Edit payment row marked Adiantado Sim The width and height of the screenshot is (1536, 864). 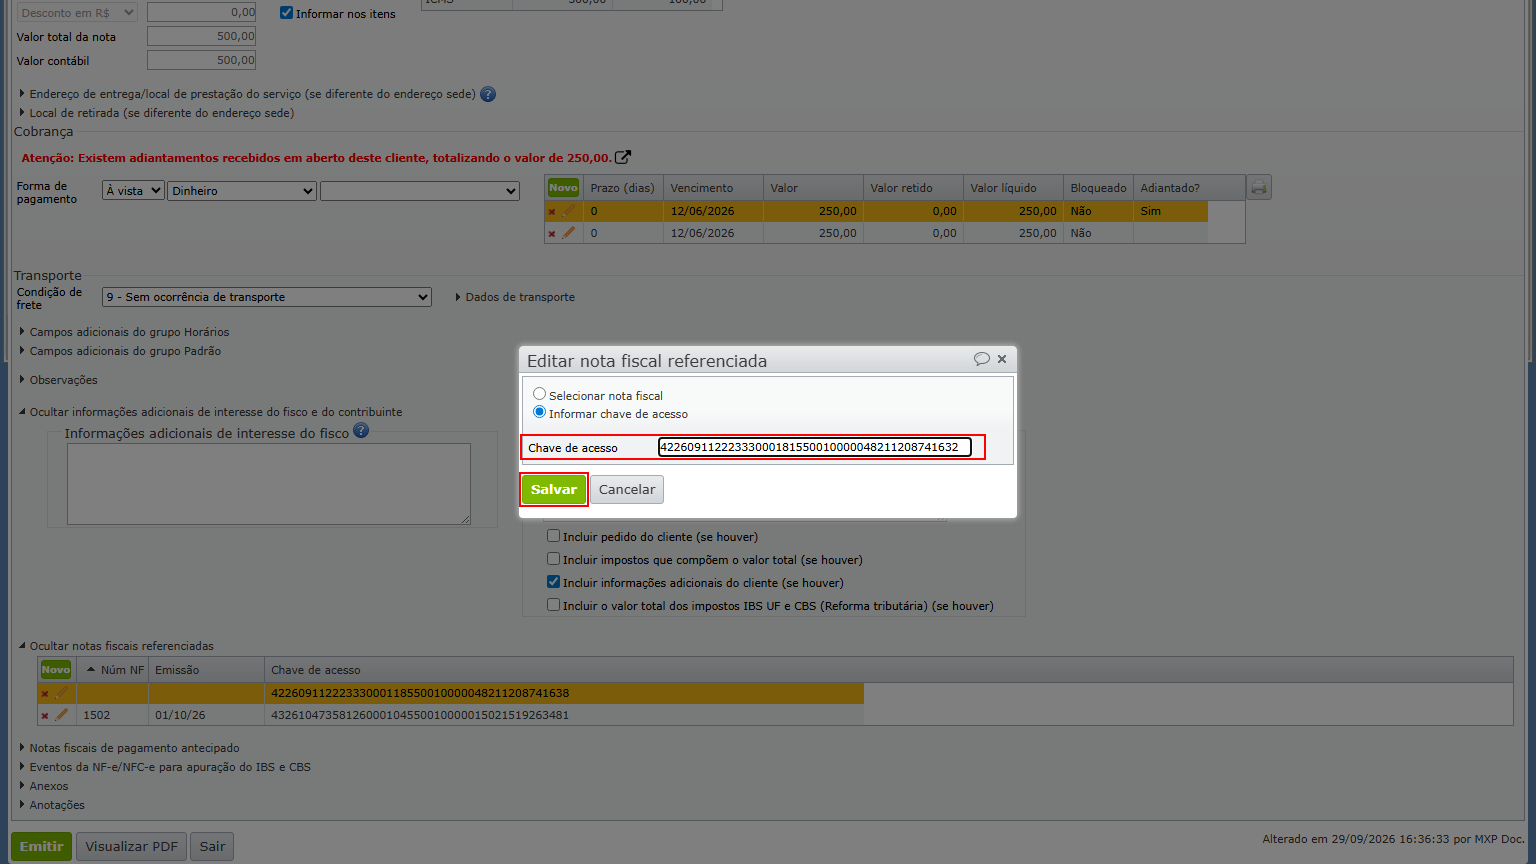[x=568, y=211]
